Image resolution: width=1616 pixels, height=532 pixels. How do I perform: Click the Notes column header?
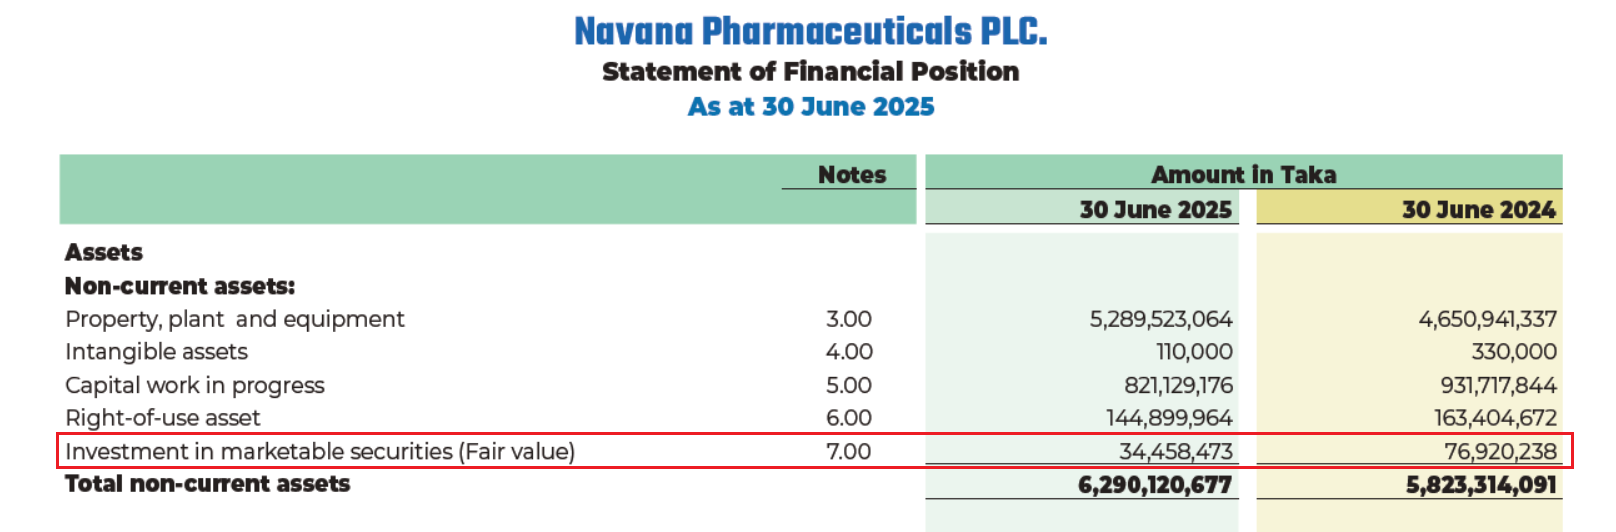pyautogui.click(x=851, y=175)
